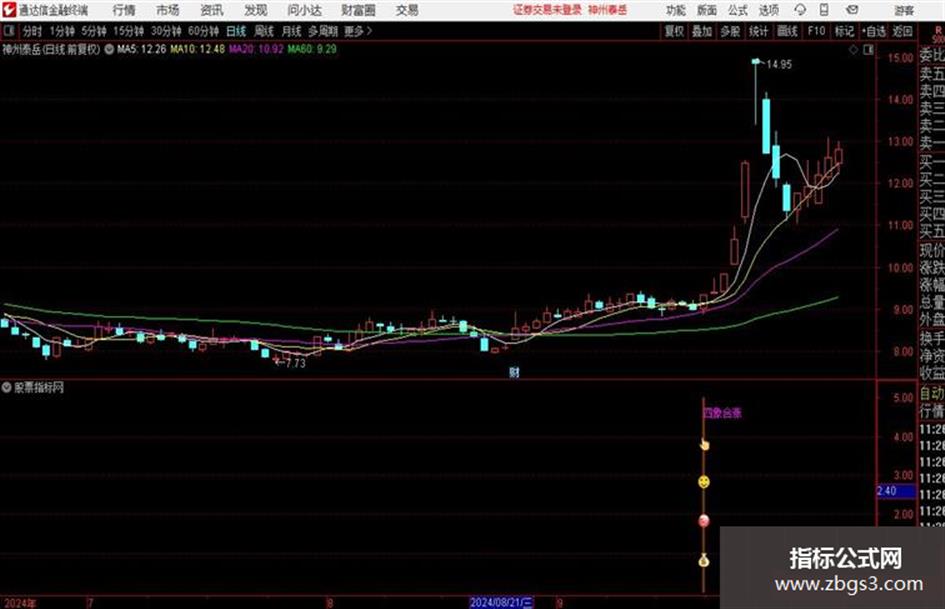Open the F10 company info button
Screen dimensions: 945x609
(816, 31)
